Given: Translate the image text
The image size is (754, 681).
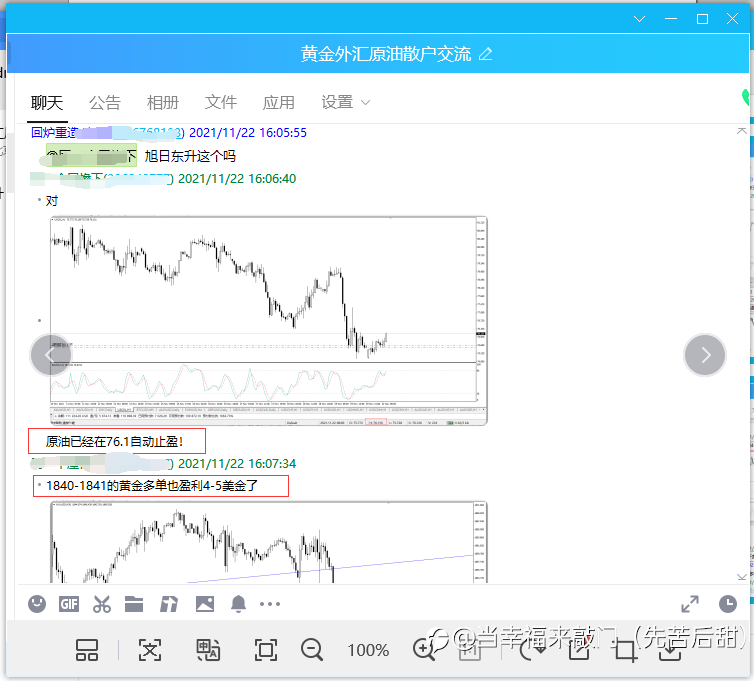Looking at the screenshot, I should (x=208, y=650).
